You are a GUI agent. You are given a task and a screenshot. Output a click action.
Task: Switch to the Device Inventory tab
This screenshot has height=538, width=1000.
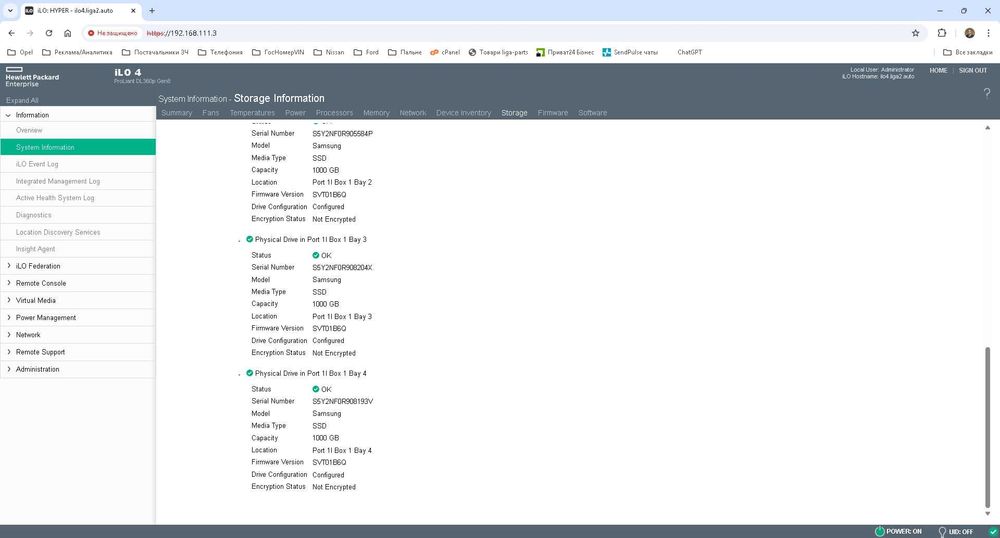pyautogui.click(x=464, y=113)
